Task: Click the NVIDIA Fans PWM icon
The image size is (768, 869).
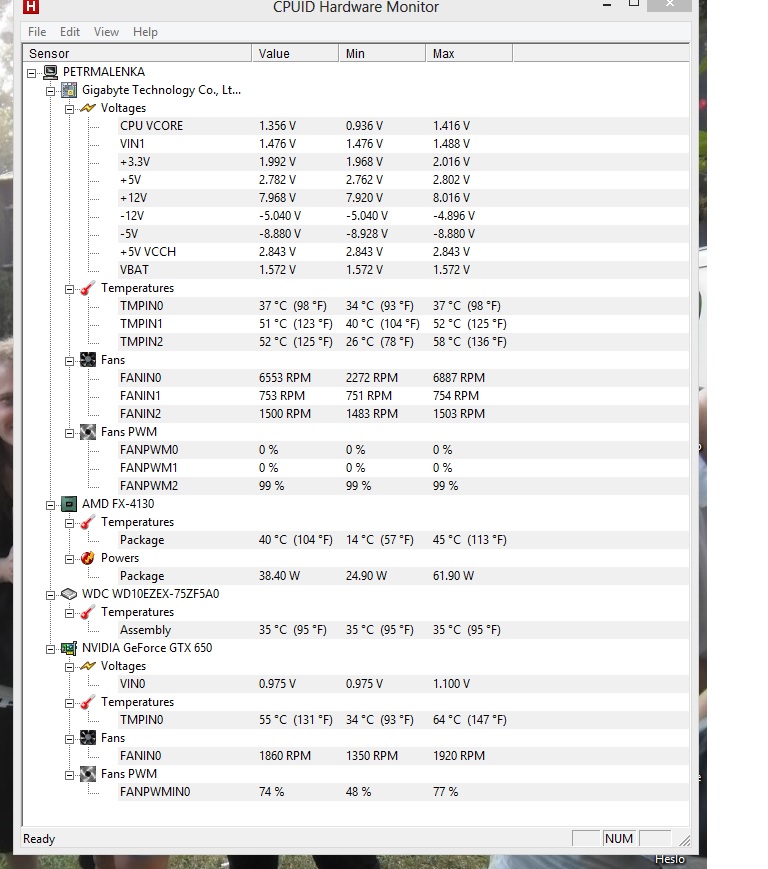Action: 88,774
